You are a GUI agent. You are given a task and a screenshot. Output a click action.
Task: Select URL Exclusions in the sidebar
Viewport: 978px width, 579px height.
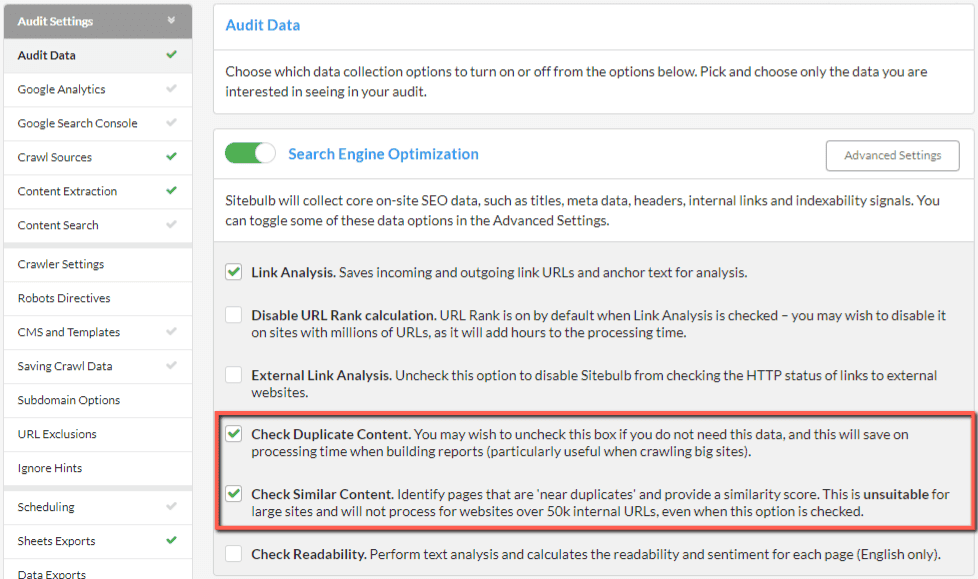coord(98,434)
